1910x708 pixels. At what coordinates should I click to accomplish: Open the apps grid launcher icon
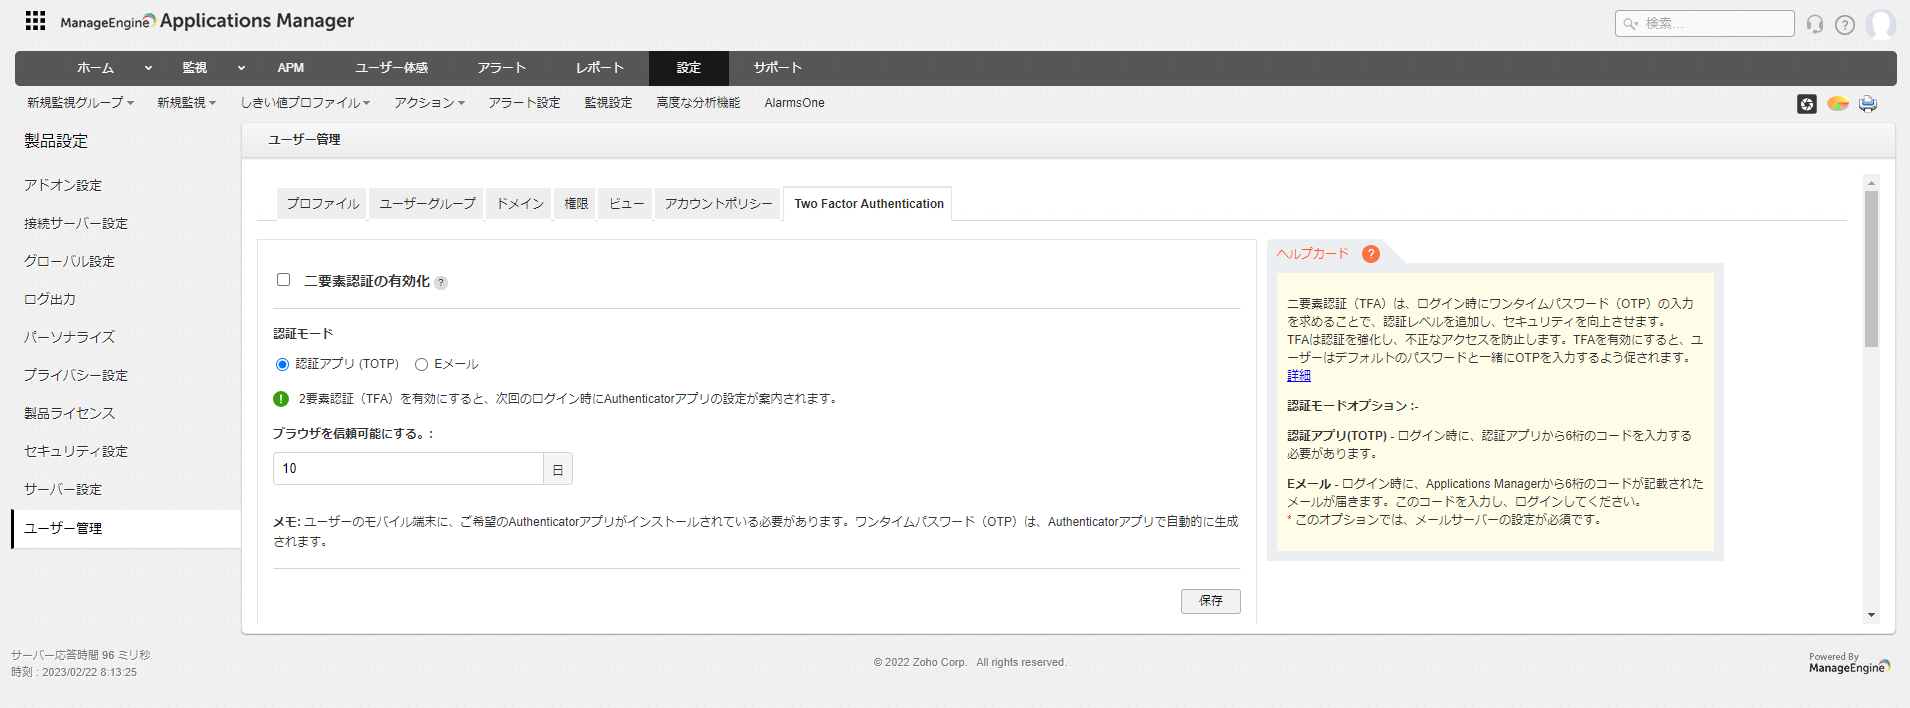35,21
